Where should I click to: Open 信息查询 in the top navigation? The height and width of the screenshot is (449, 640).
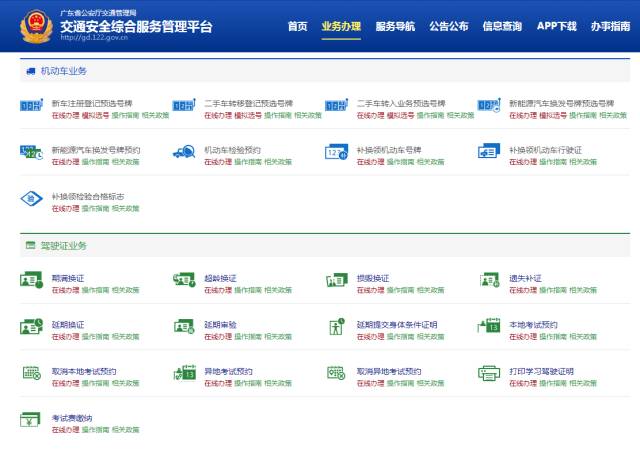pyautogui.click(x=502, y=26)
